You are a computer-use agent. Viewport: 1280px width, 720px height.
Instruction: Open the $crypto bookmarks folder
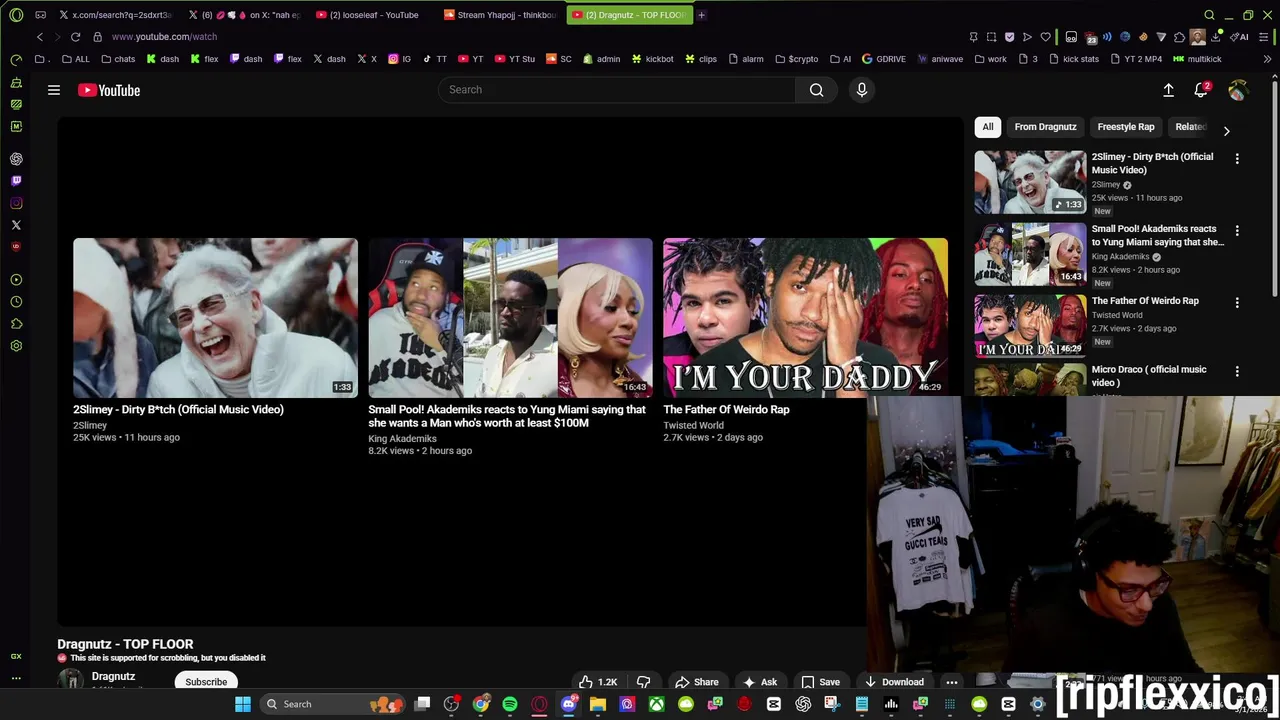click(797, 59)
